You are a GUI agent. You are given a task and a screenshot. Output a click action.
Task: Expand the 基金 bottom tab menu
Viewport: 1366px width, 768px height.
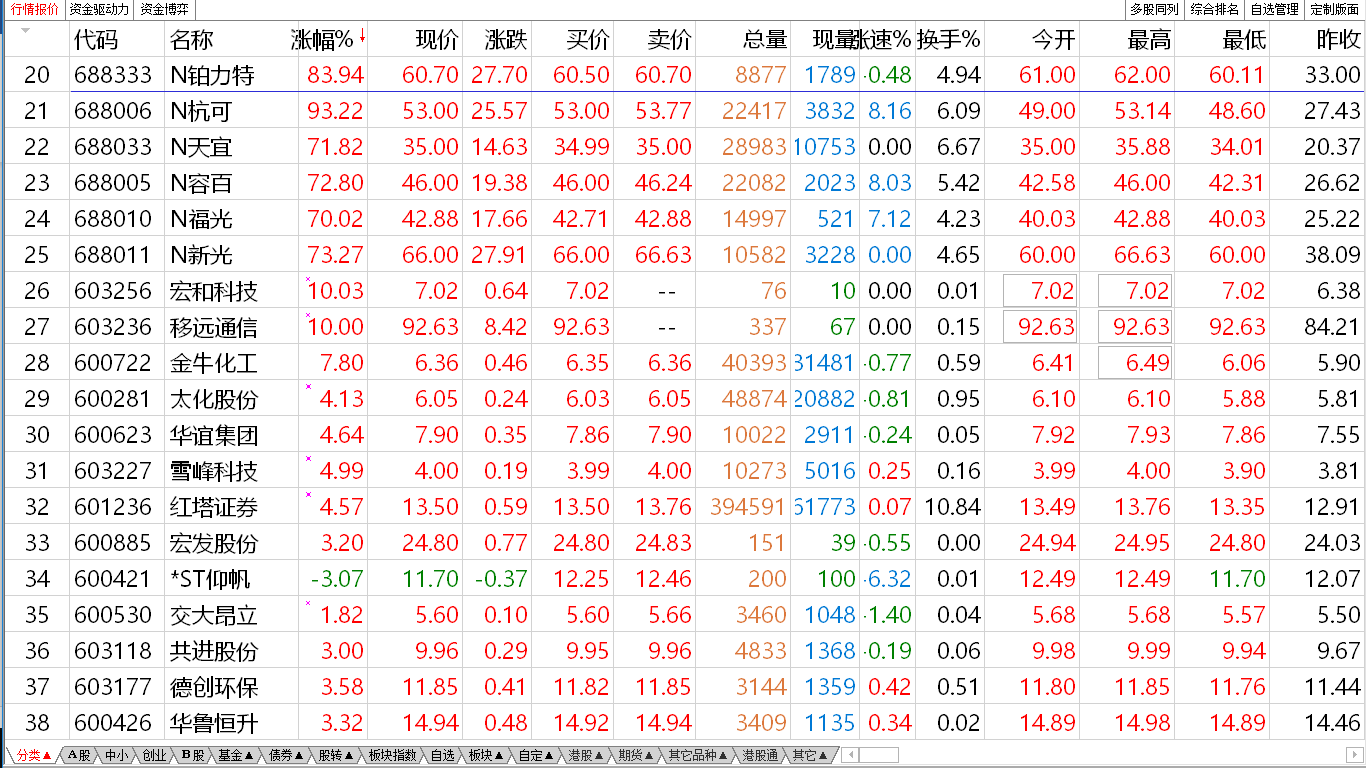tap(236, 755)
